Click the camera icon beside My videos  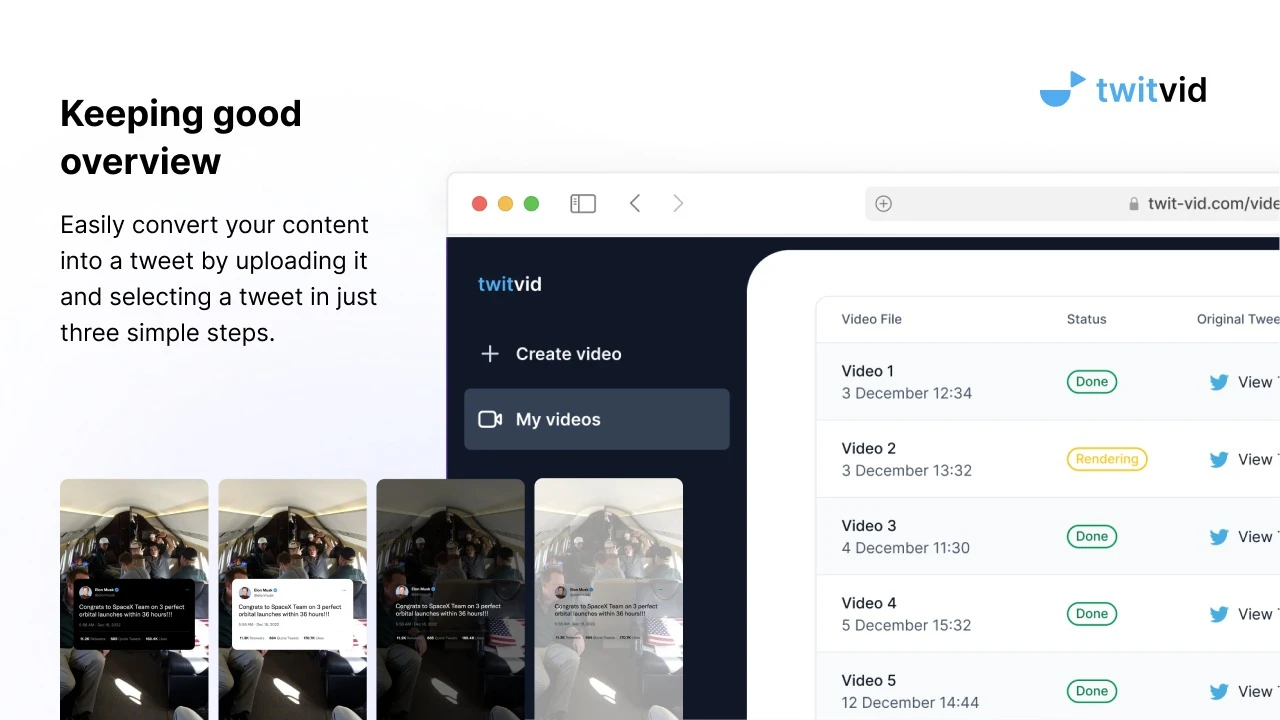pyautogui.click(x=490, y=420)
